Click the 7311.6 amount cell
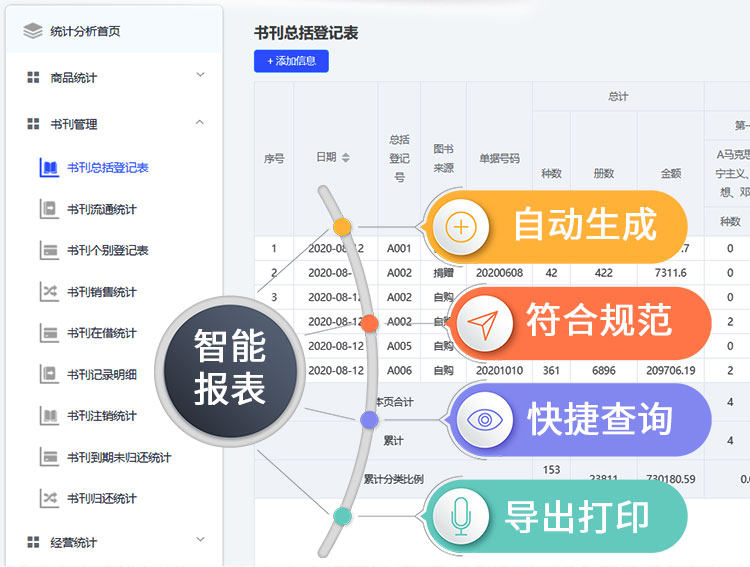Image resolution: width=750 pixels, height=567 pixels. [671, 273]
